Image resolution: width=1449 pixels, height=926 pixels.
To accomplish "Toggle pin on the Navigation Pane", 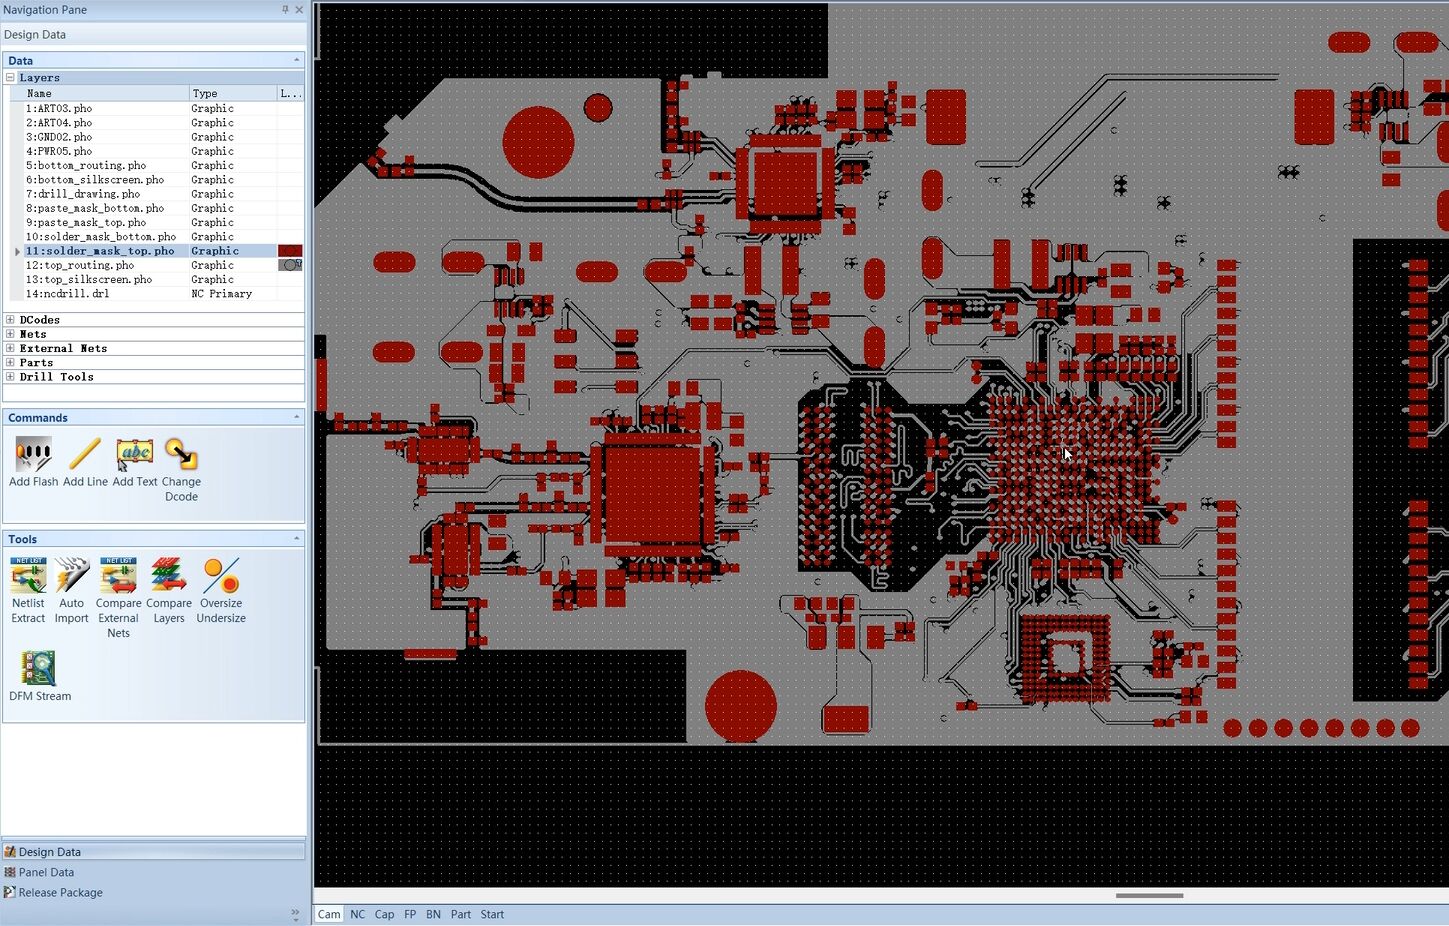I will tap(285, 10).
